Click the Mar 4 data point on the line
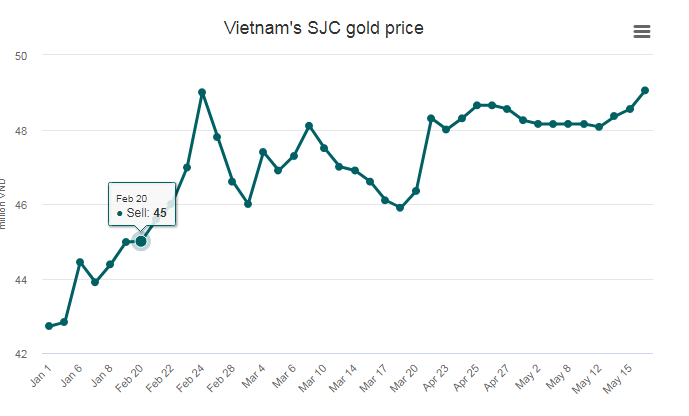Image resolution: width=689 pixels, height=416 pixels. pyautogui.click(x=263, y=152)
